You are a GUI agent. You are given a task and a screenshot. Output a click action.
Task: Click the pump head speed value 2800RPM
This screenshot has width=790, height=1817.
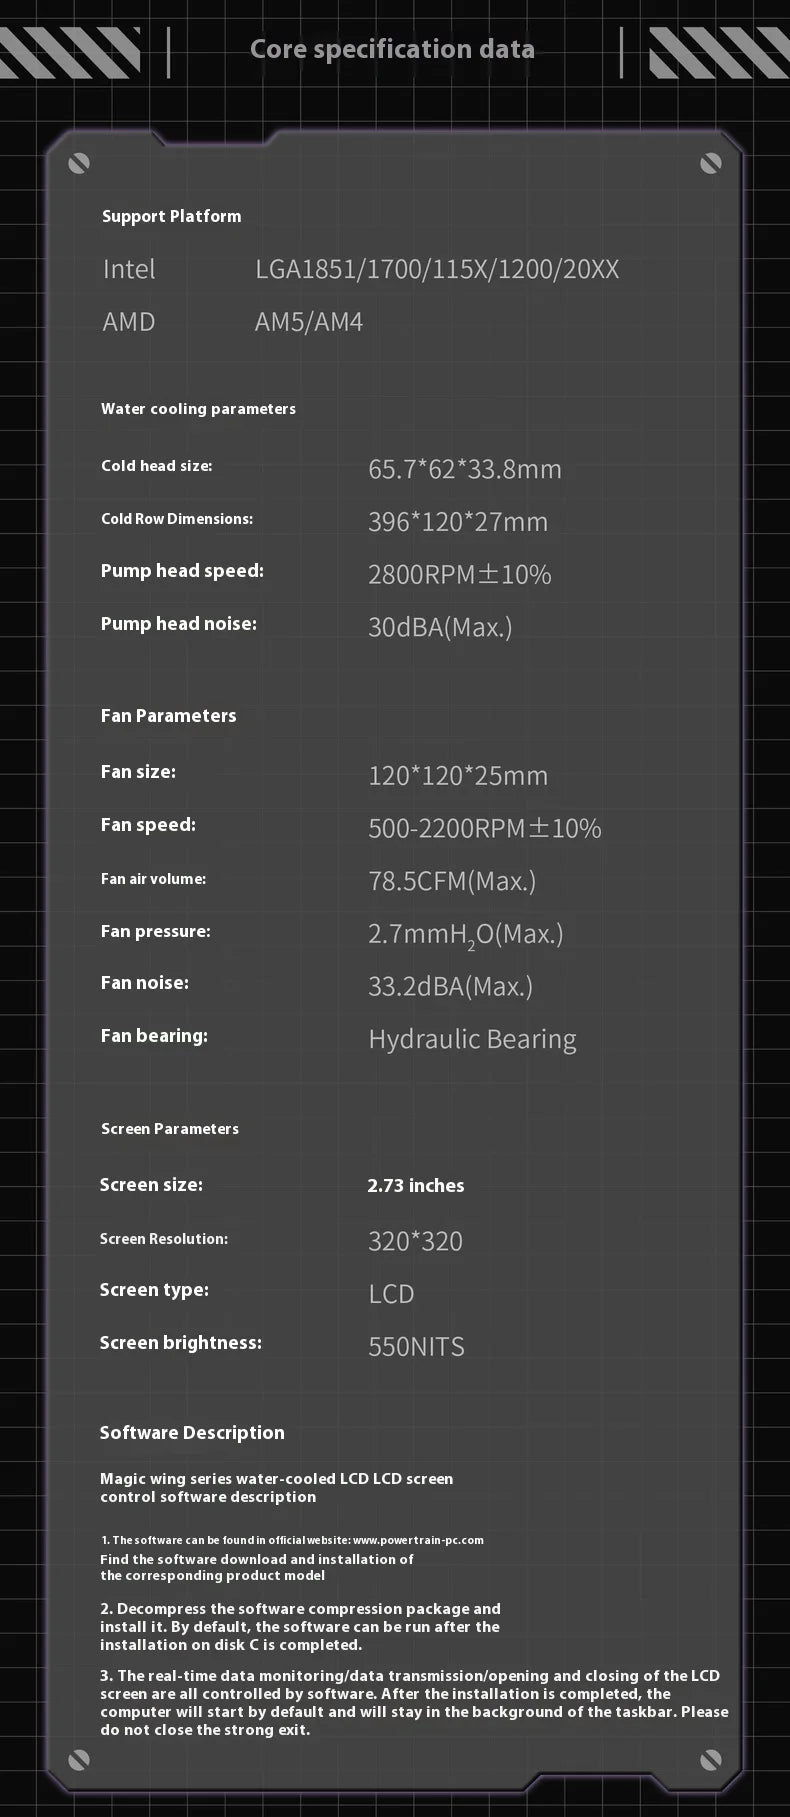459,574
